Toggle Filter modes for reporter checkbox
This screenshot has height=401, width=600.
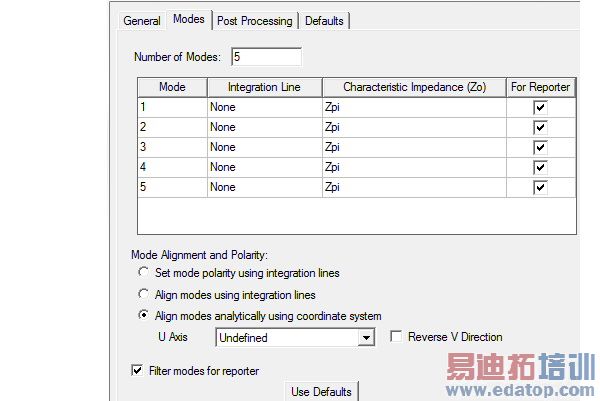point(137,371)
